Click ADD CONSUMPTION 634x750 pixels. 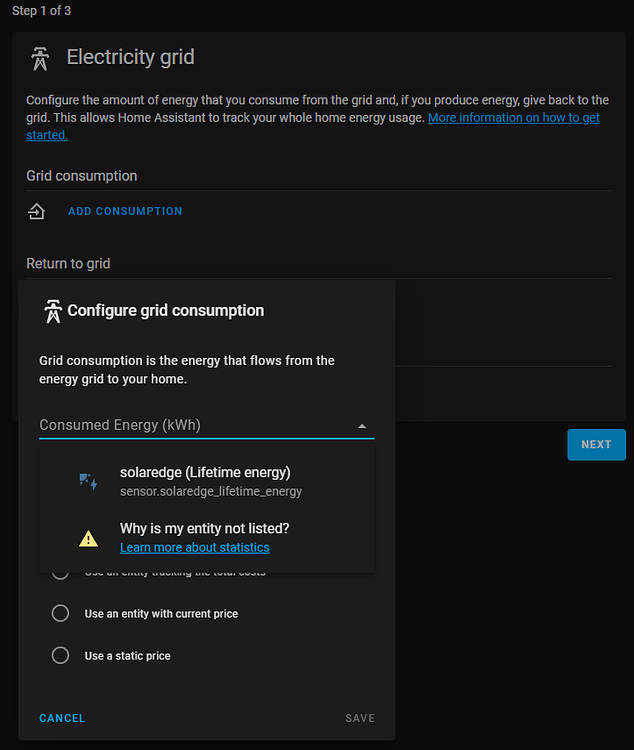point(125,211)
